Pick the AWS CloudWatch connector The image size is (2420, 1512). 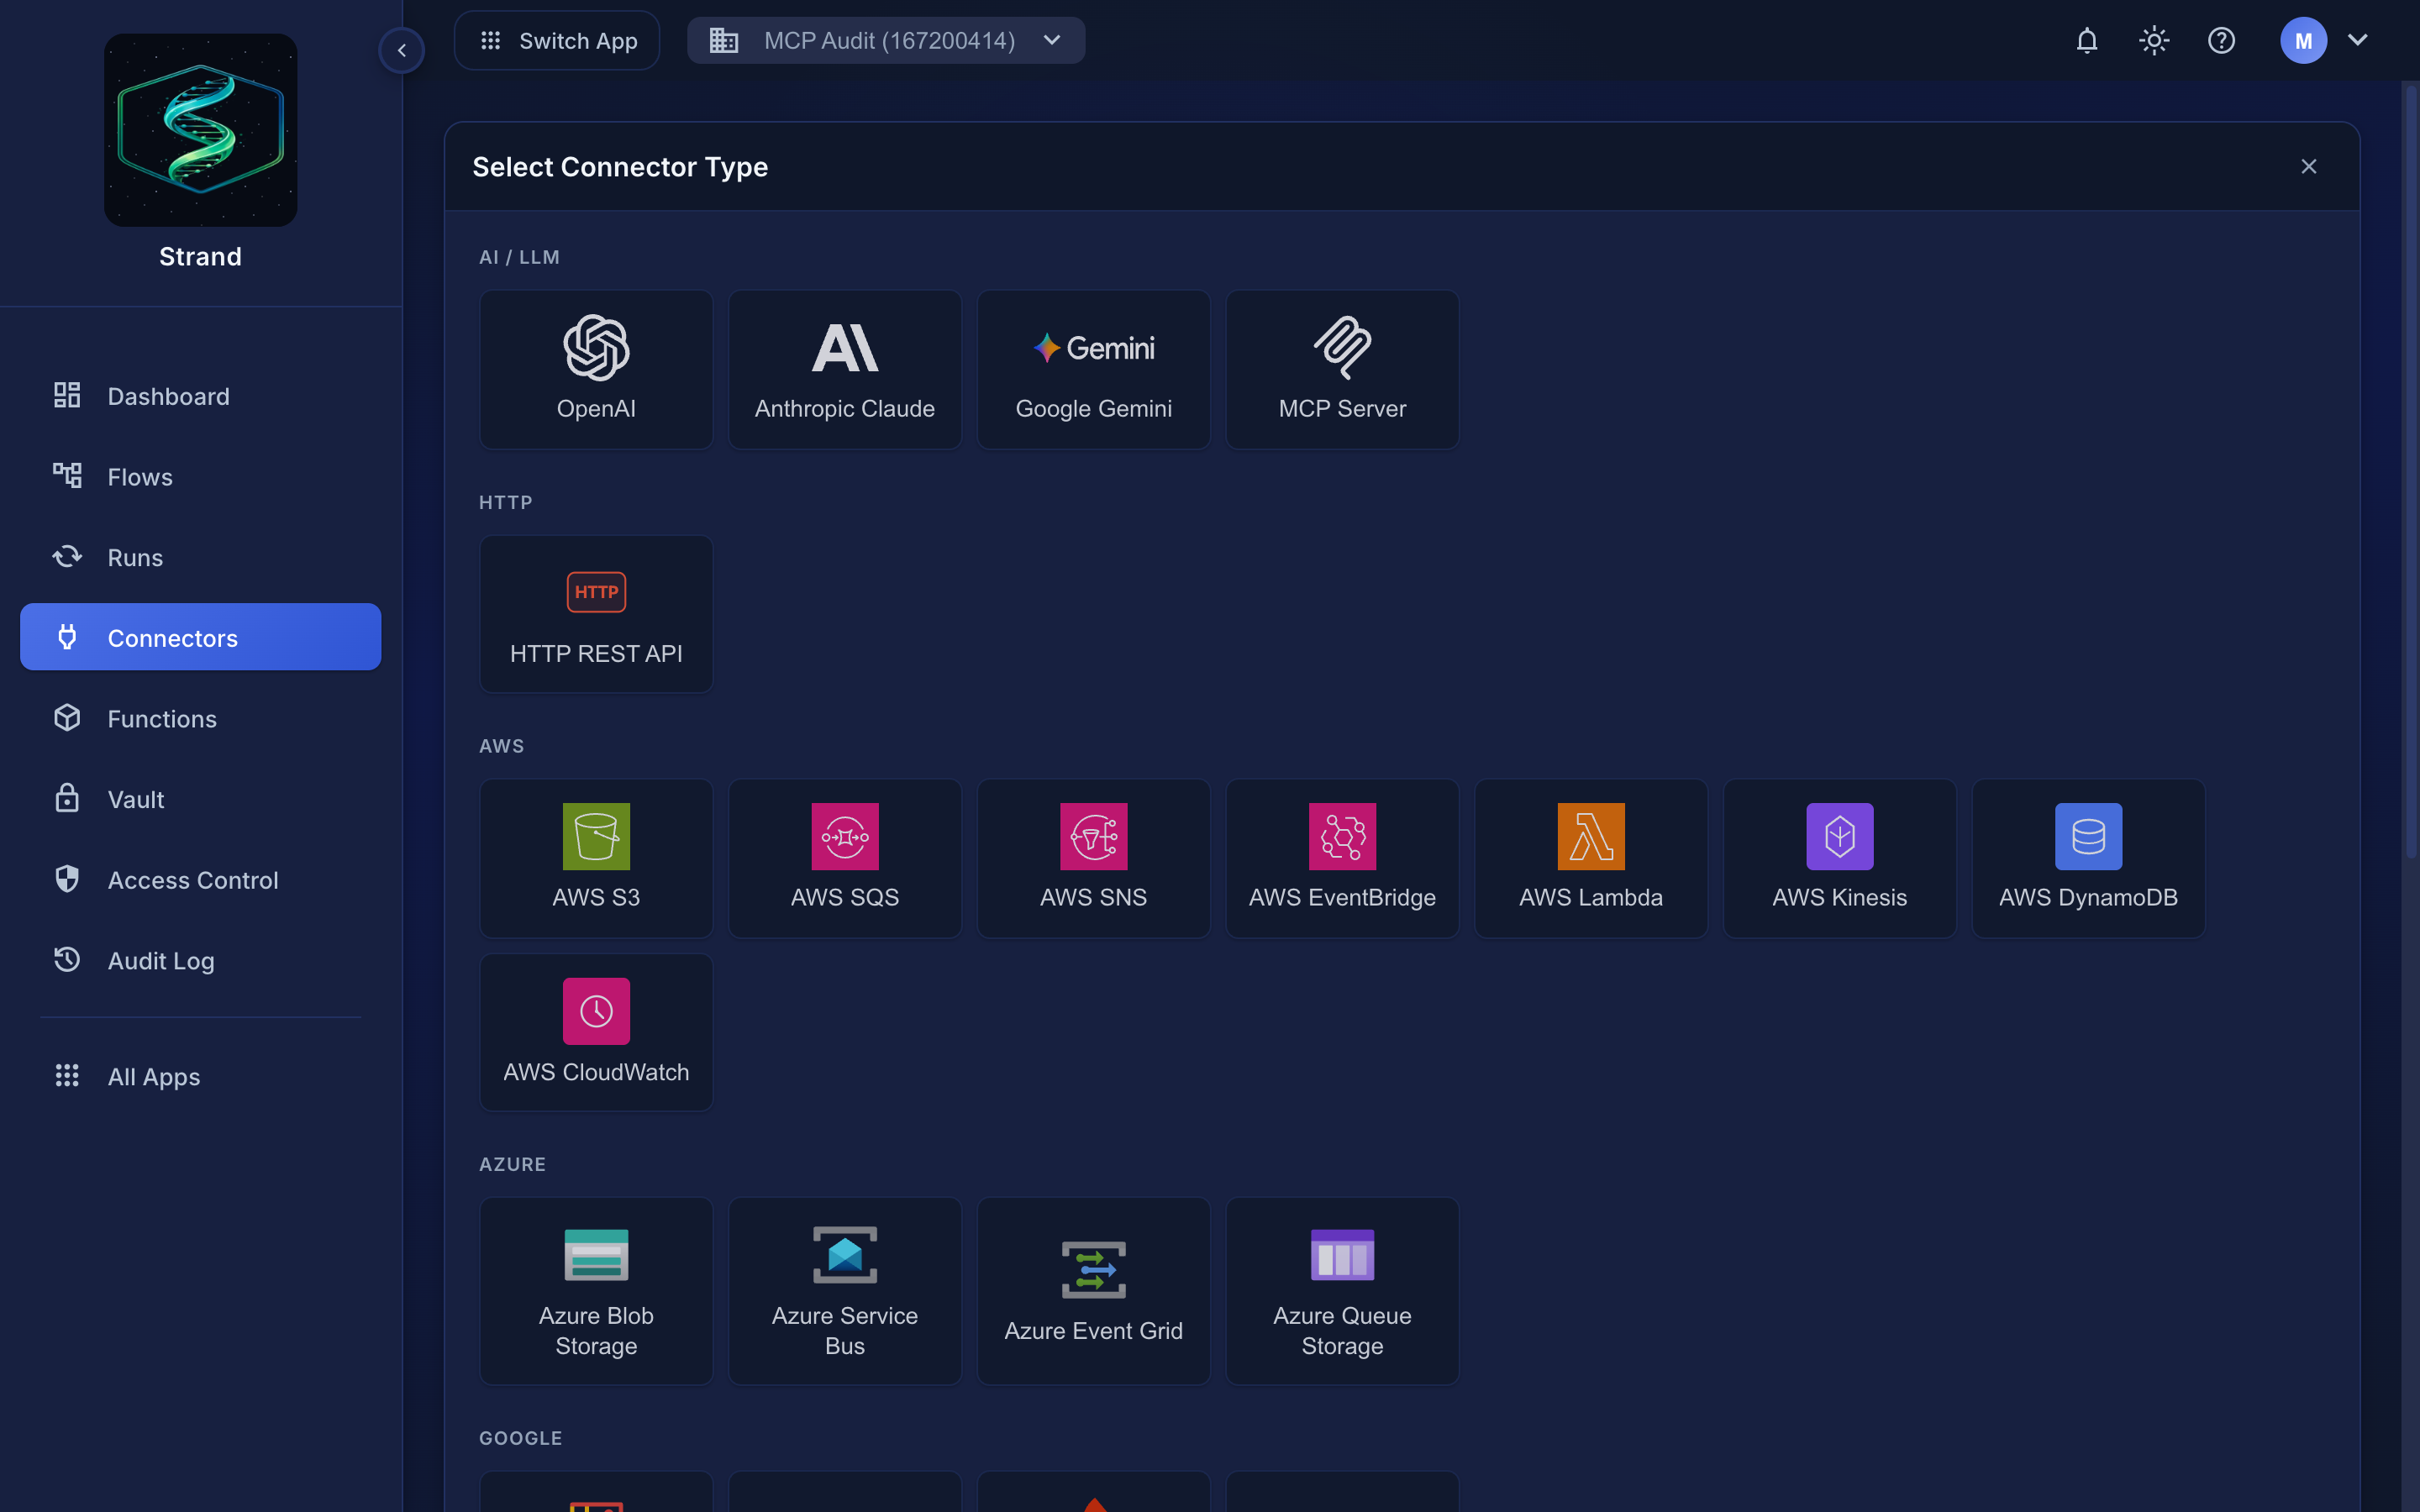coord(596,1032)
